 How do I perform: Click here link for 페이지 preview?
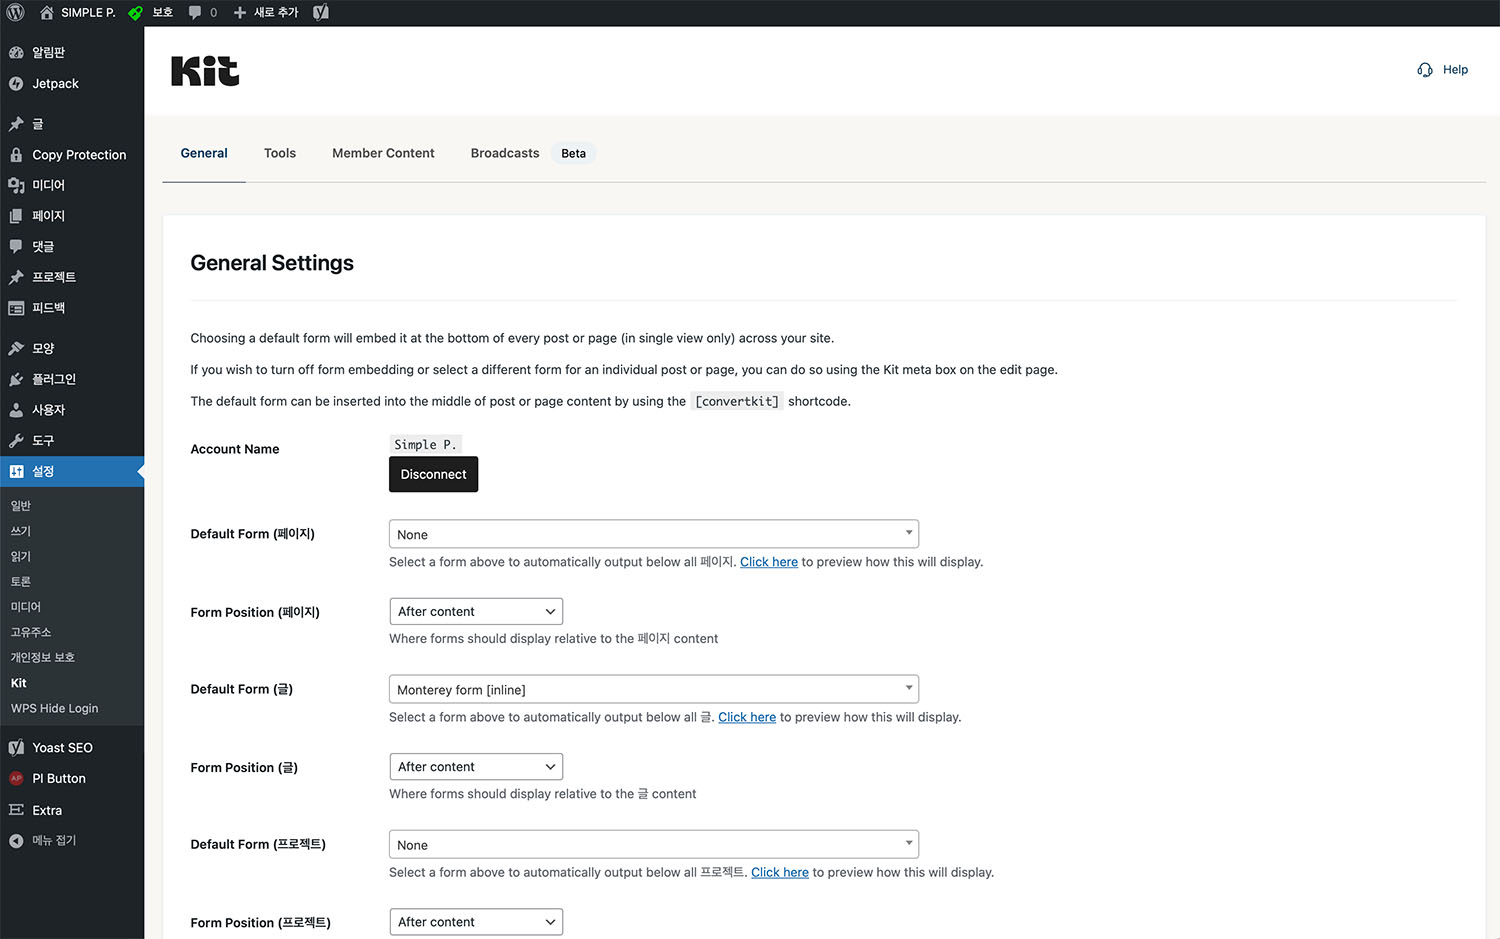point(769,562)
